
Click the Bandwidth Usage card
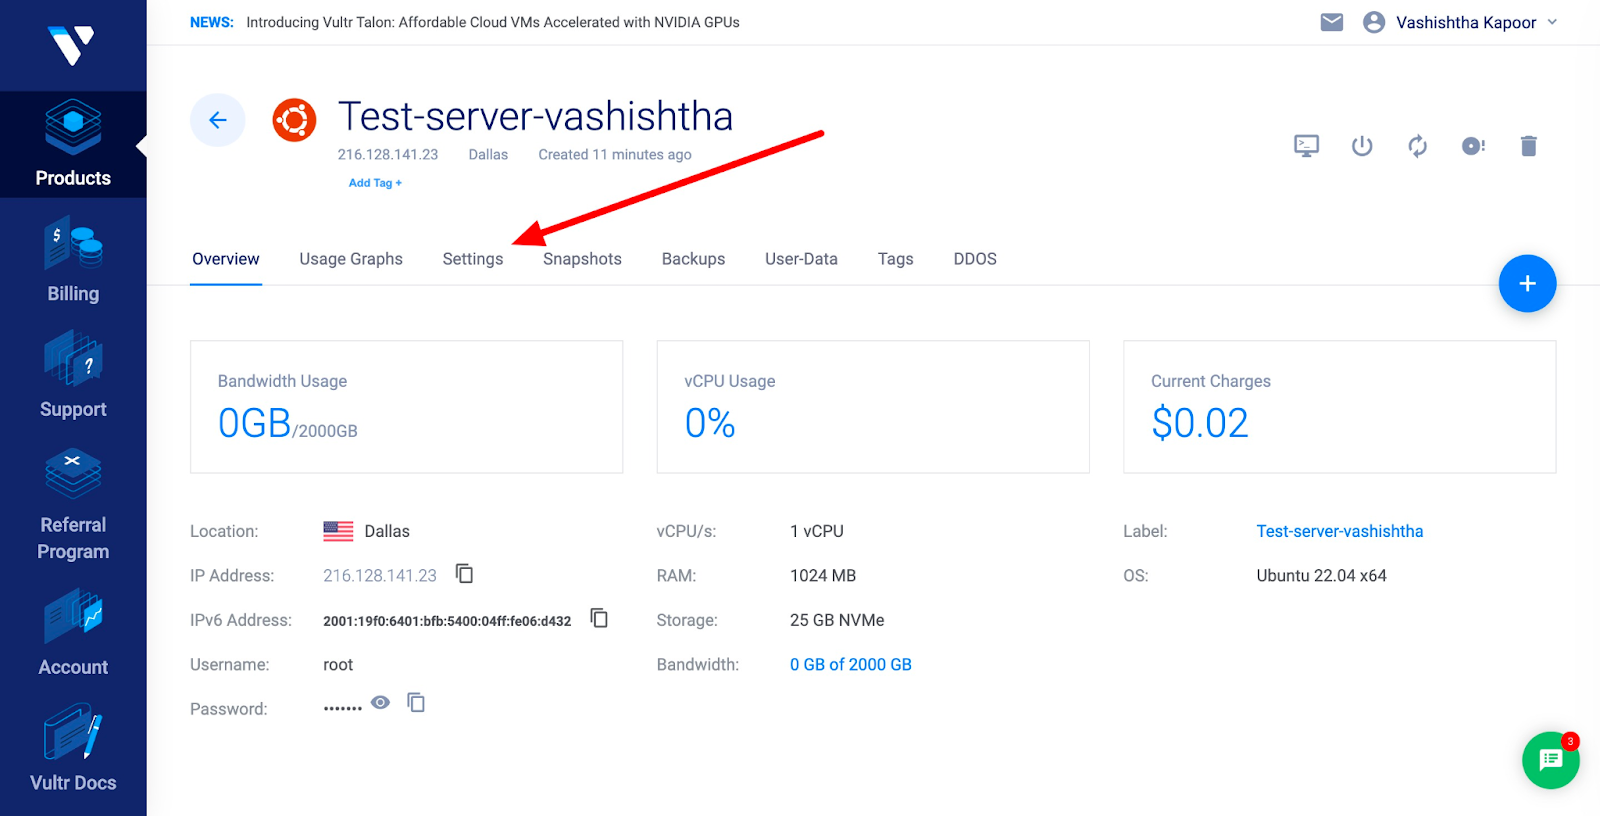406,407
